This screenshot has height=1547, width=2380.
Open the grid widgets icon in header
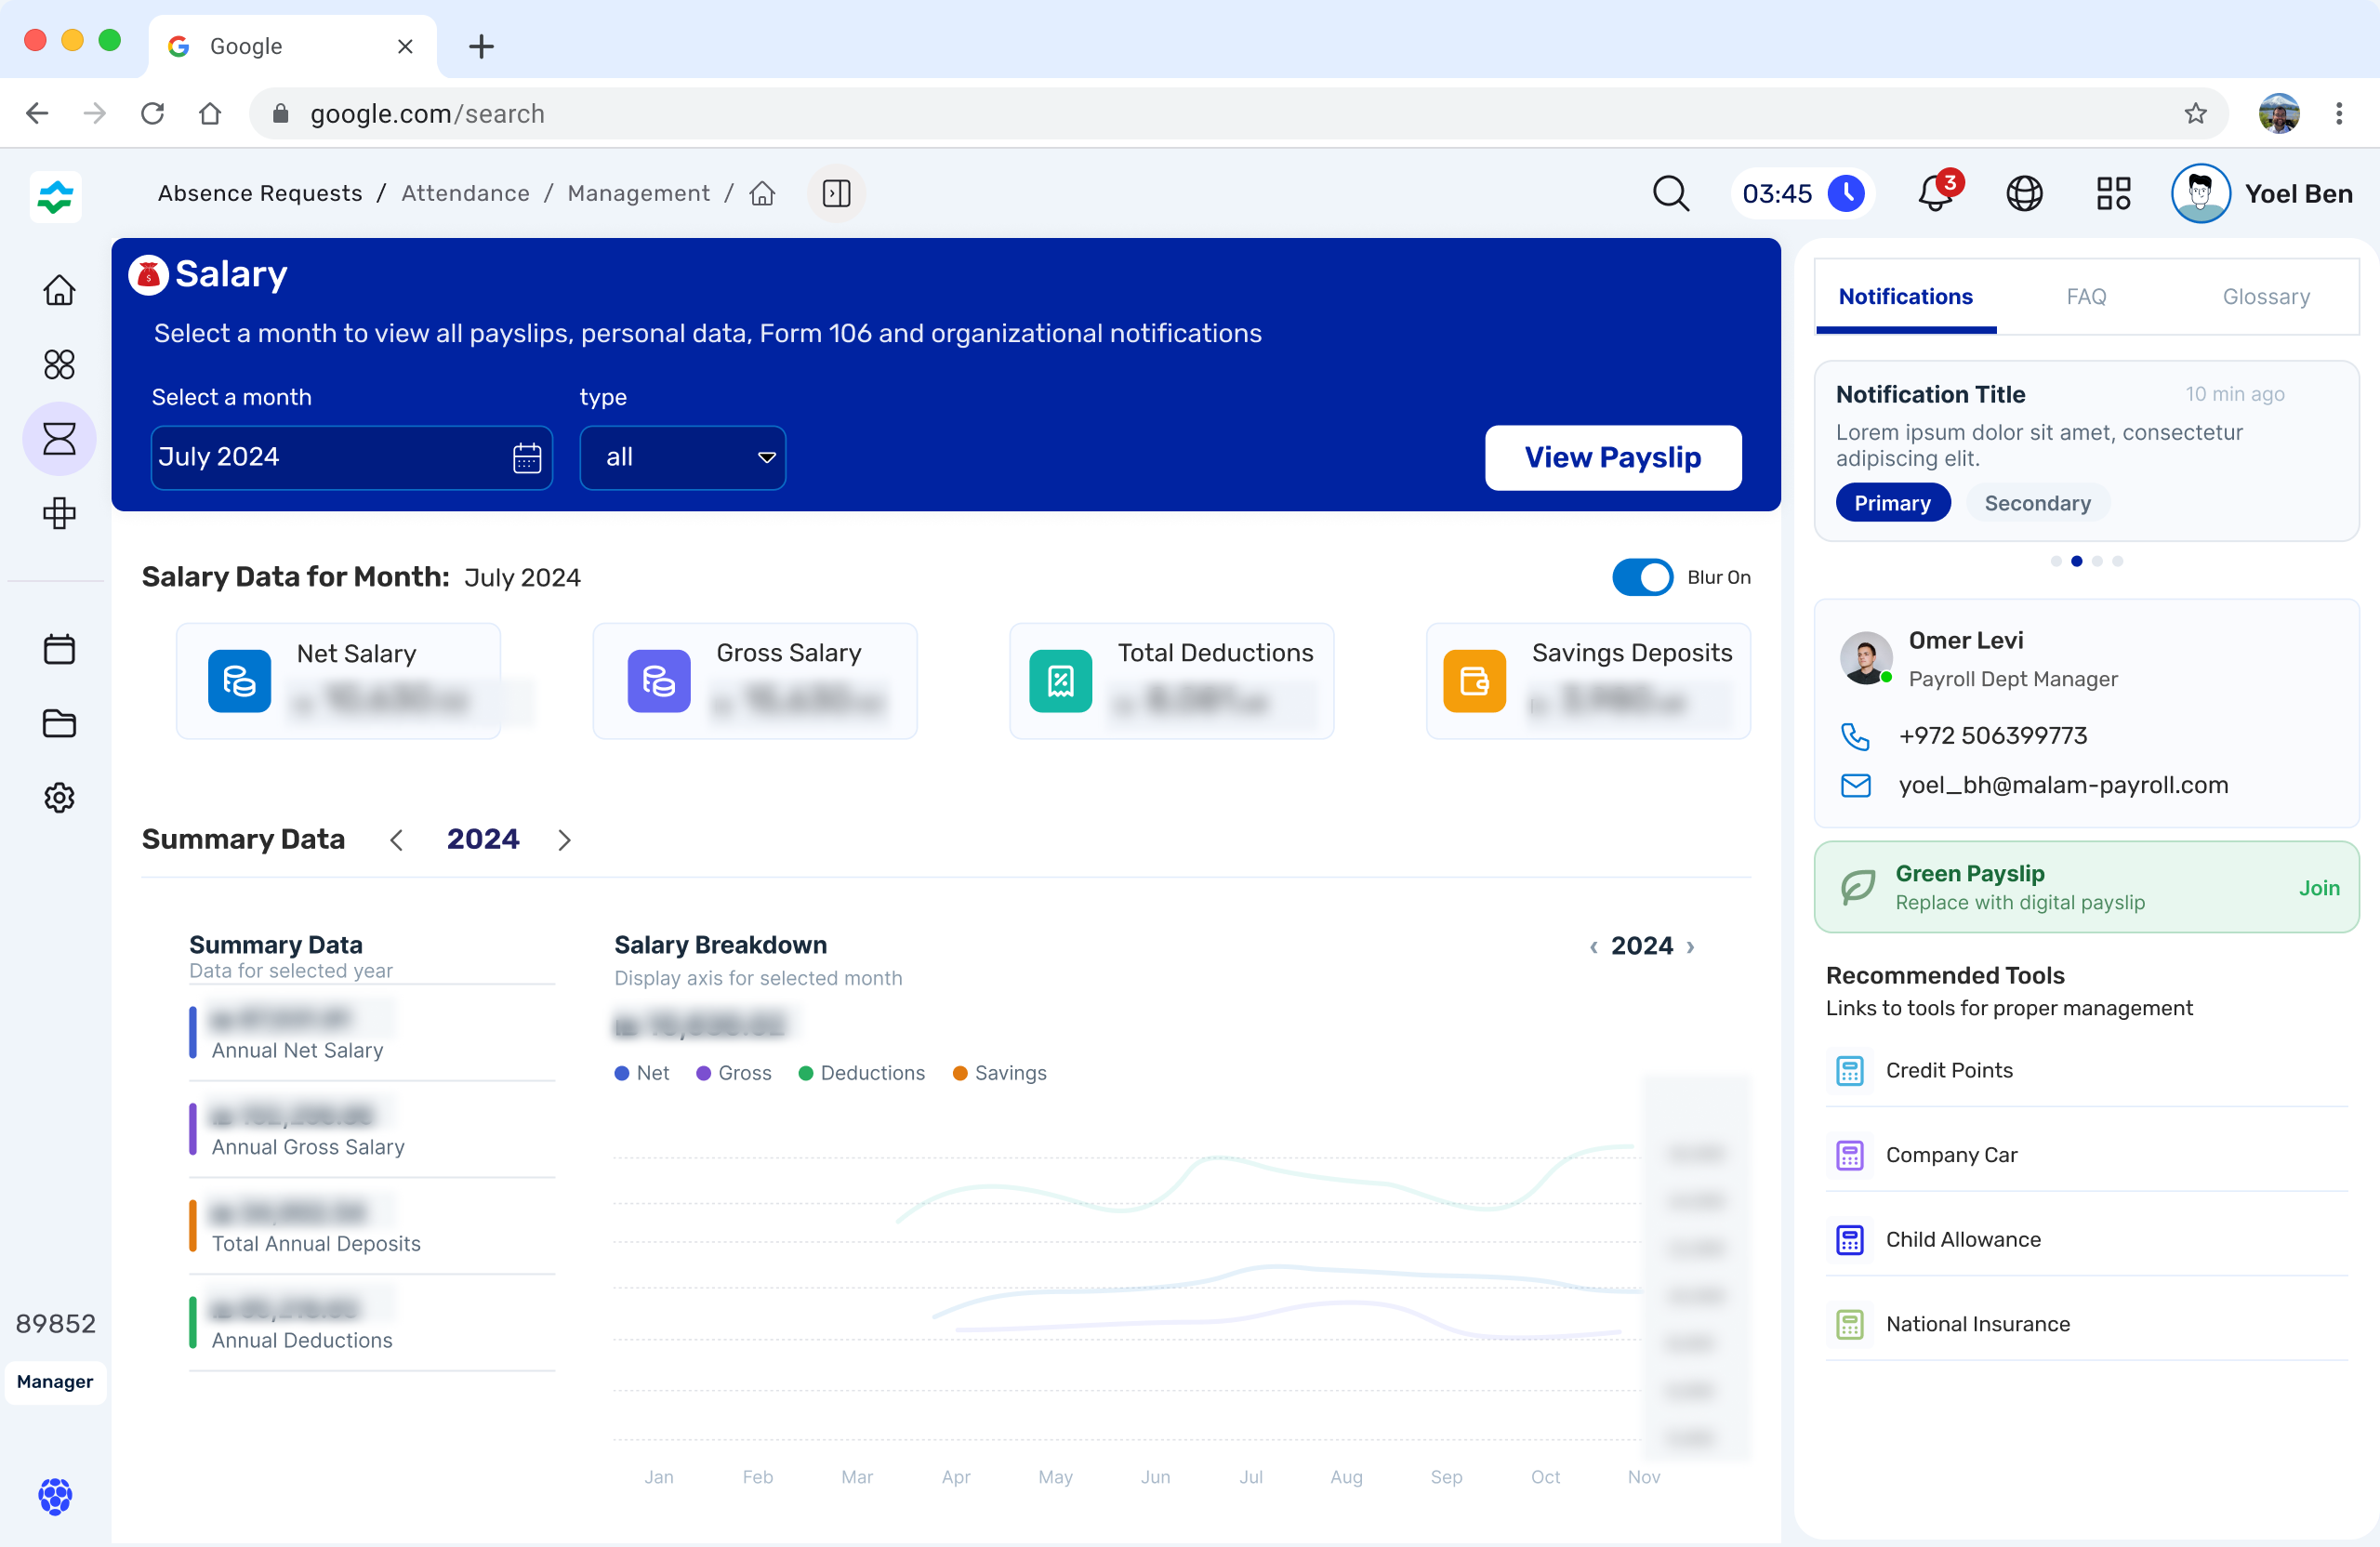click(x=2113, y=193)
